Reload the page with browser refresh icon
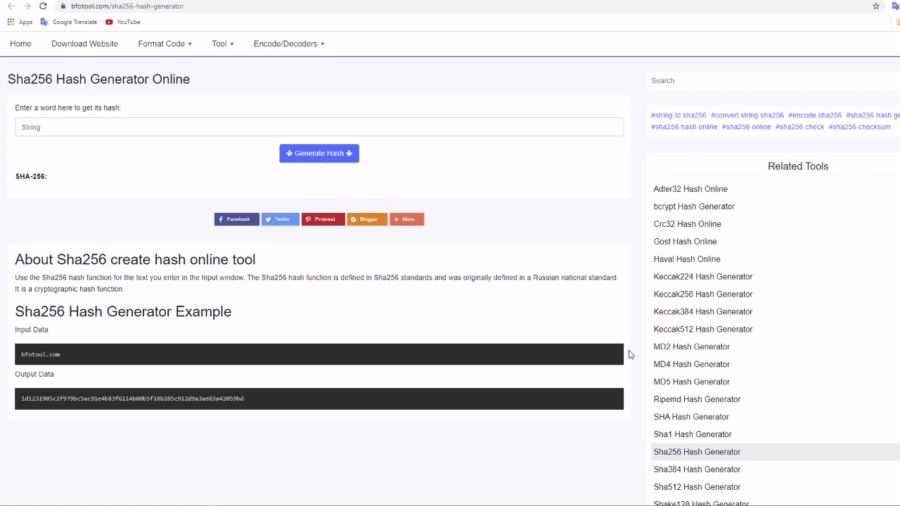 (43, 6)
